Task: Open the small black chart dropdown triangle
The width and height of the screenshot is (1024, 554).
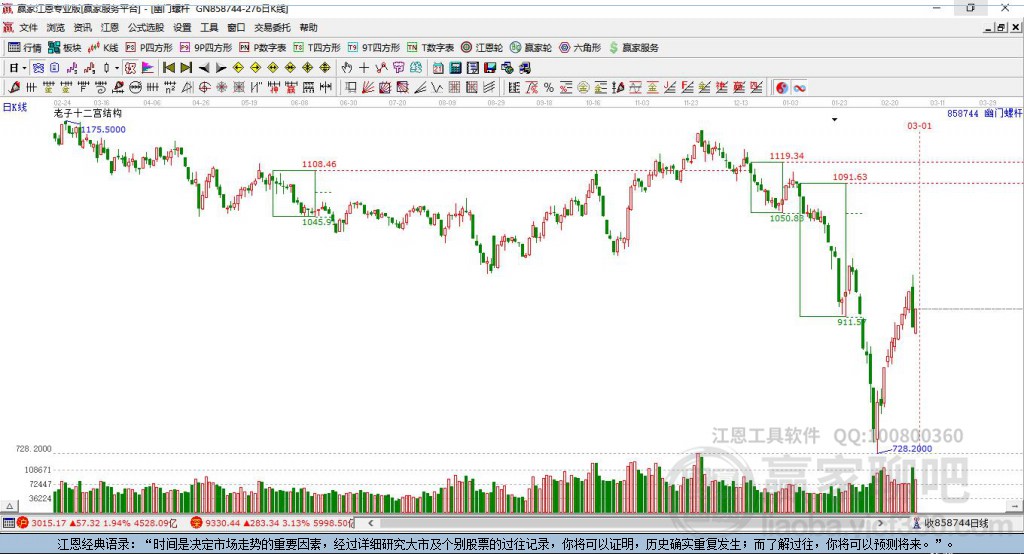Action: 835,120
